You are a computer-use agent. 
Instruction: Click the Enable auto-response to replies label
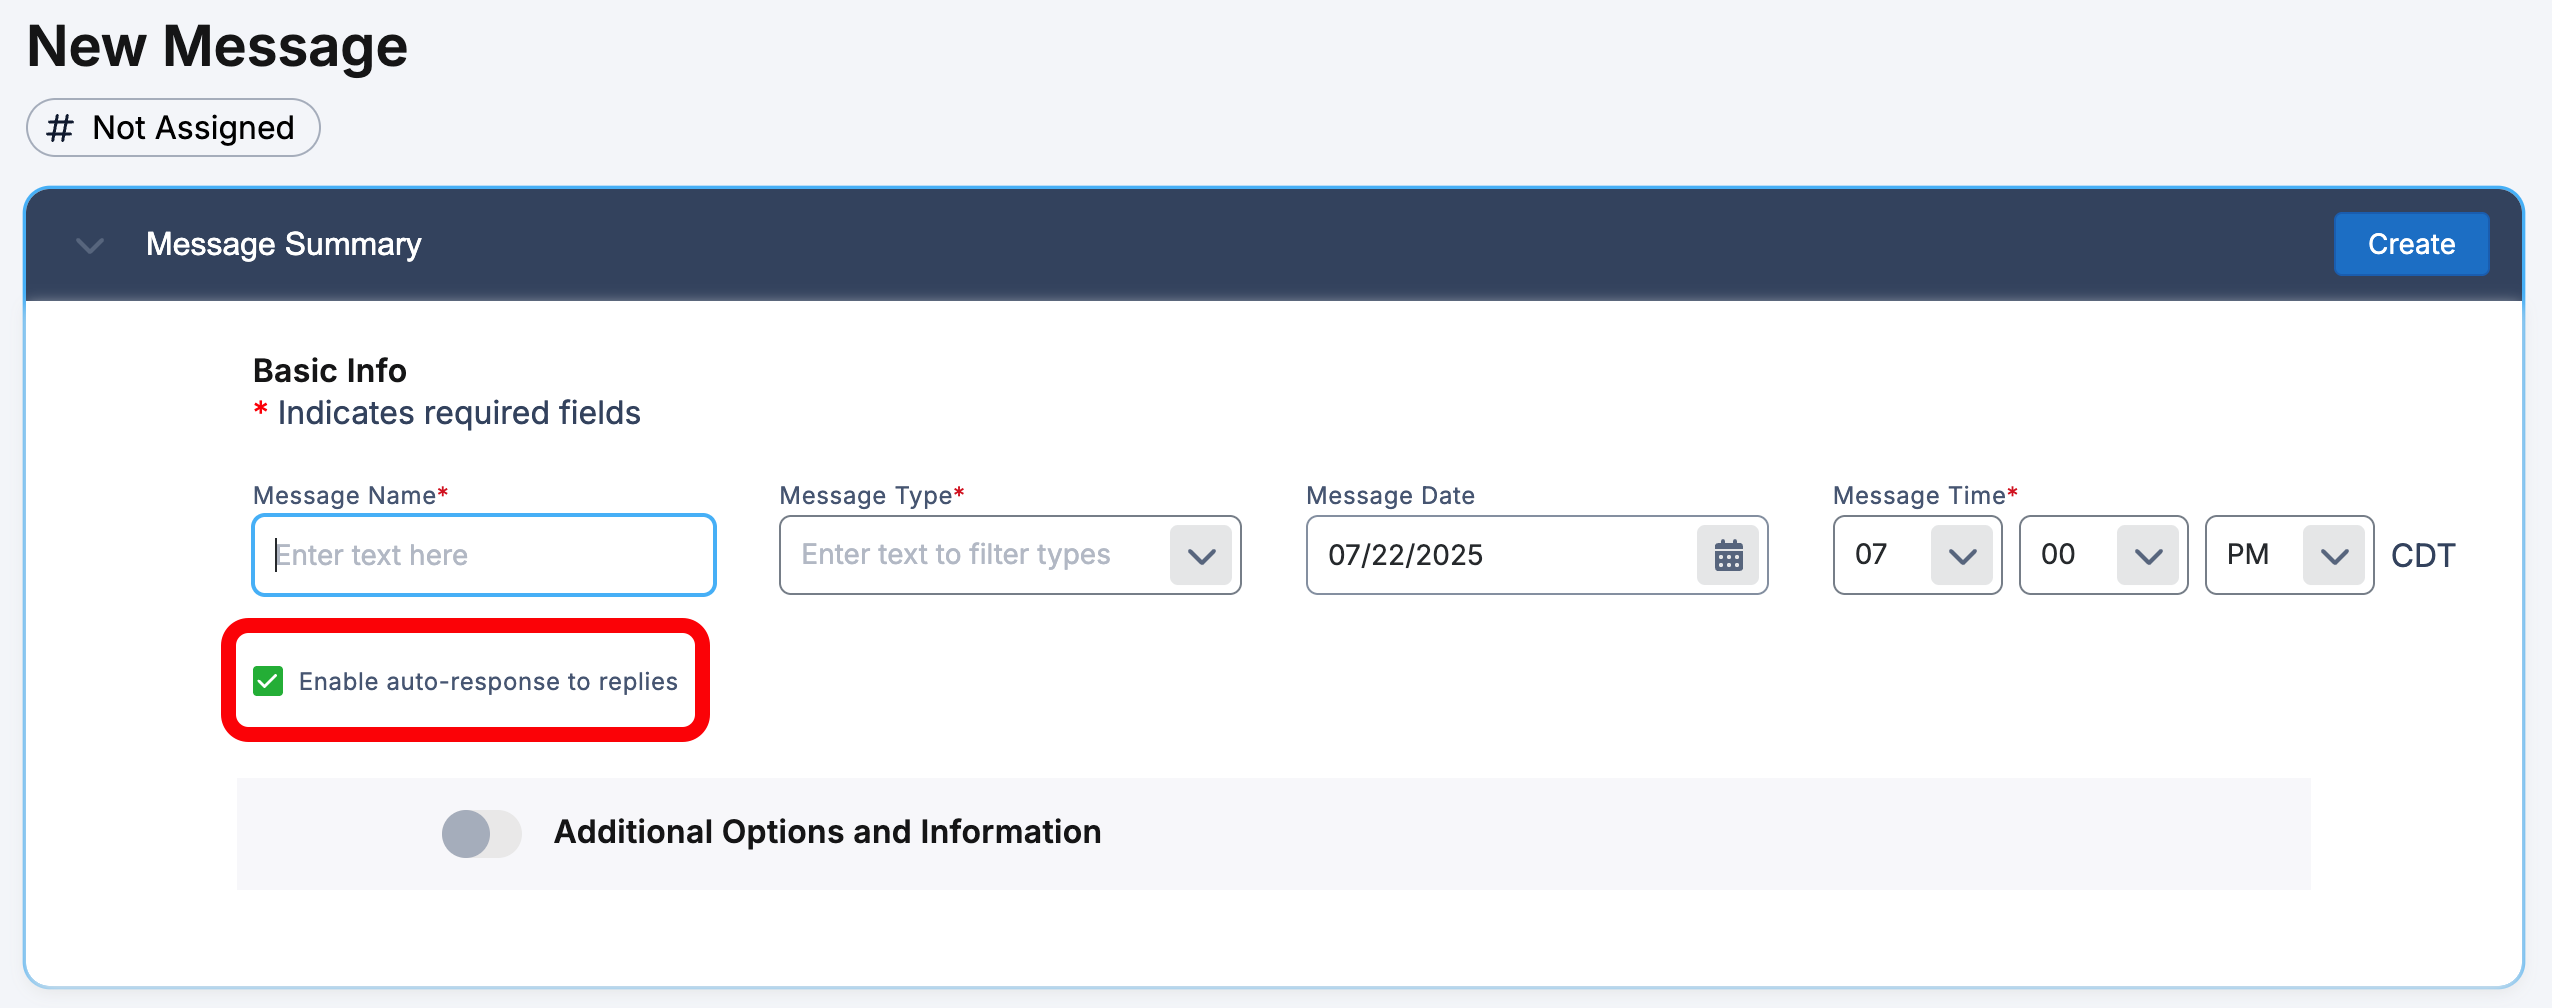pyautogui.click(x=488, y=681)
